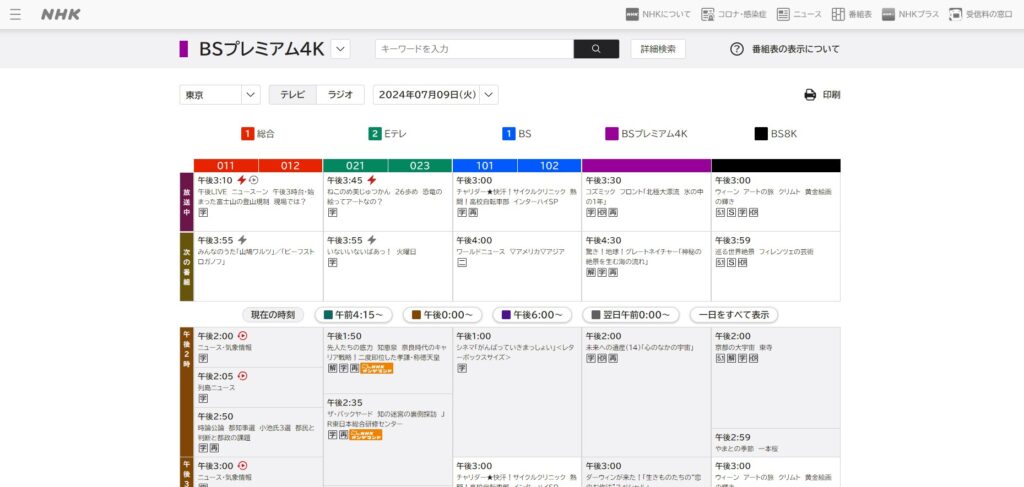
Task: Jump to 午前4:15〜
Action: pyautogui.click(x=354, y=315)
